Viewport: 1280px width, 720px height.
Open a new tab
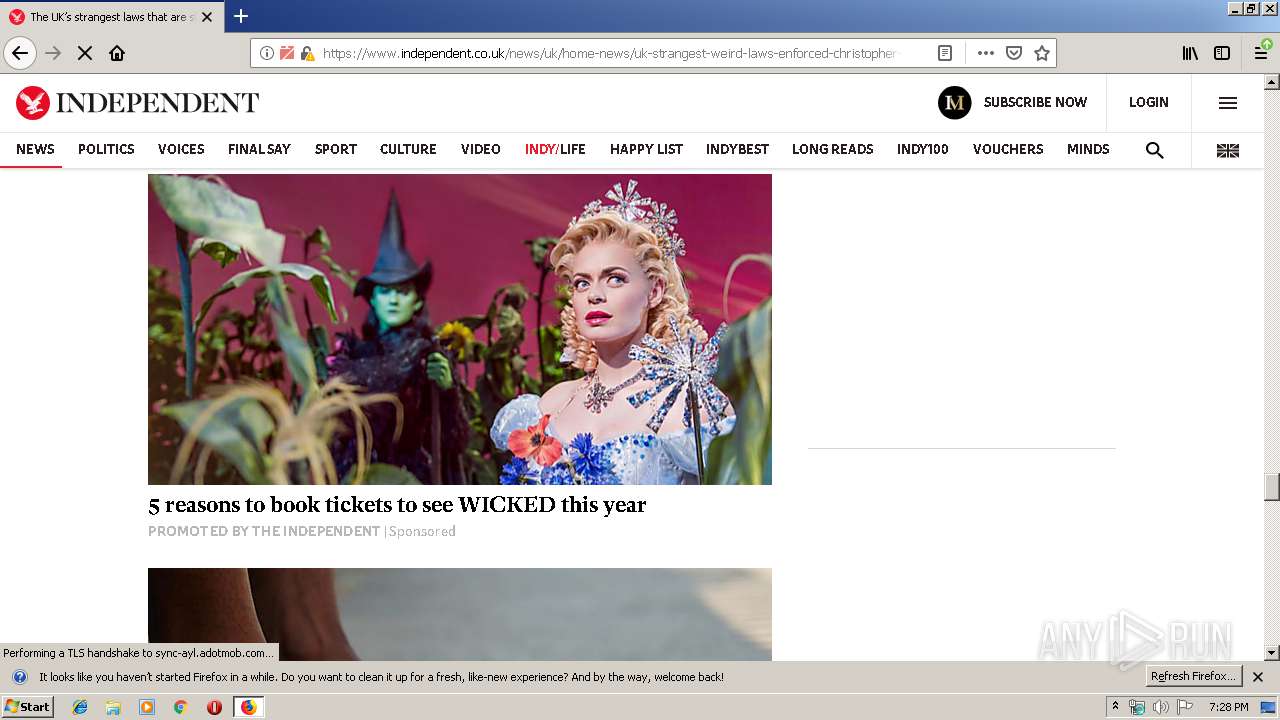pyautogui.click(x=241, y=16)
